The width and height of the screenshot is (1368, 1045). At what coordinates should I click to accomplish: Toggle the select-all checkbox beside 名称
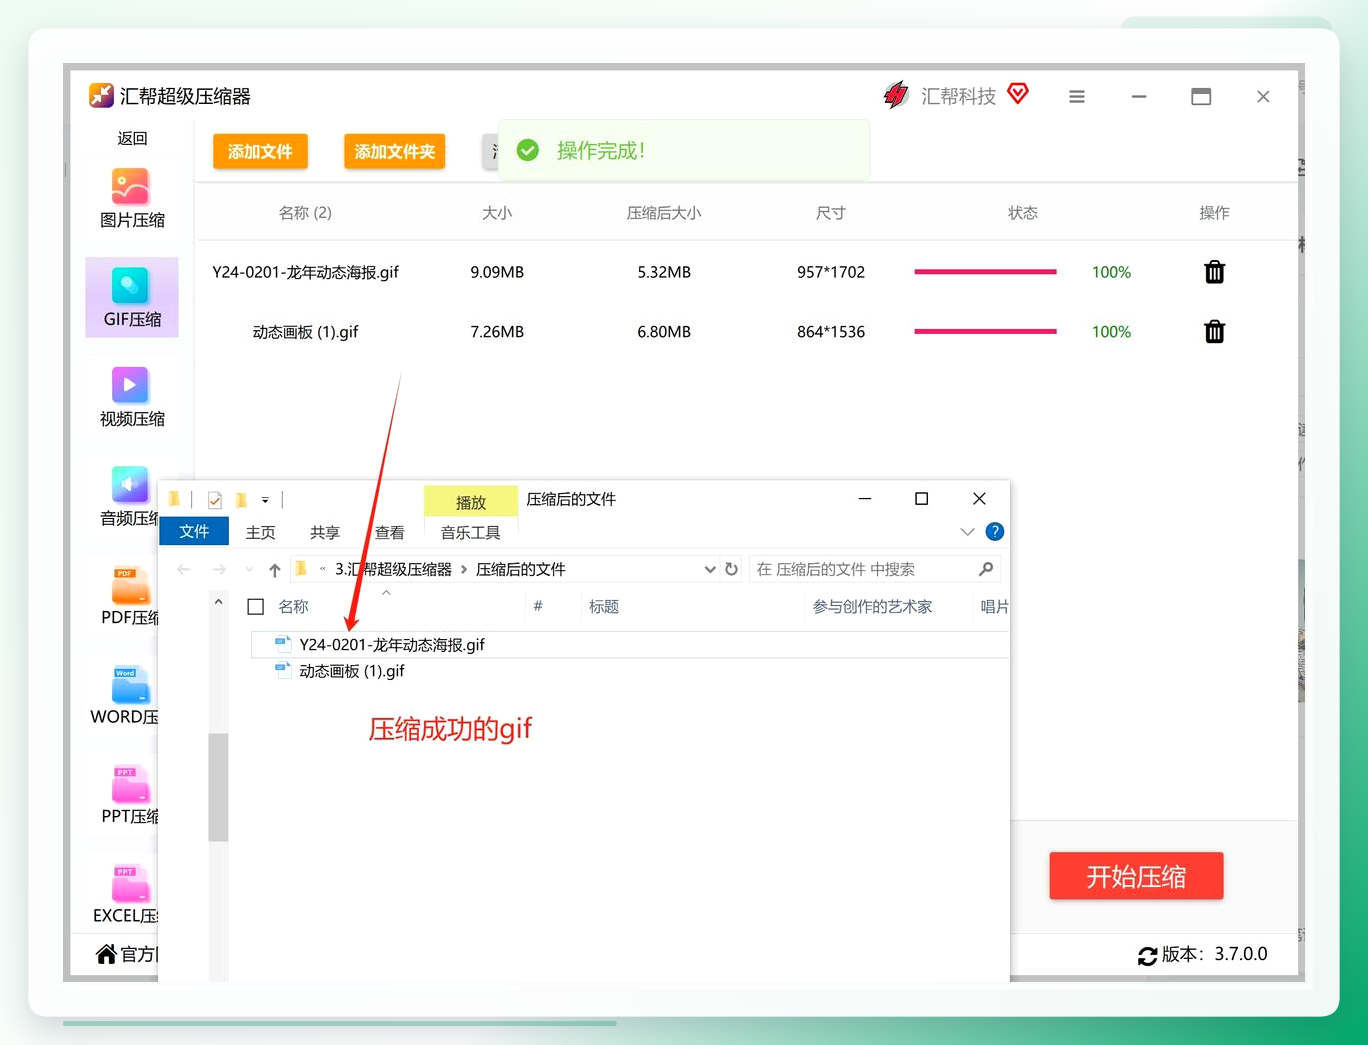[256, 607]
